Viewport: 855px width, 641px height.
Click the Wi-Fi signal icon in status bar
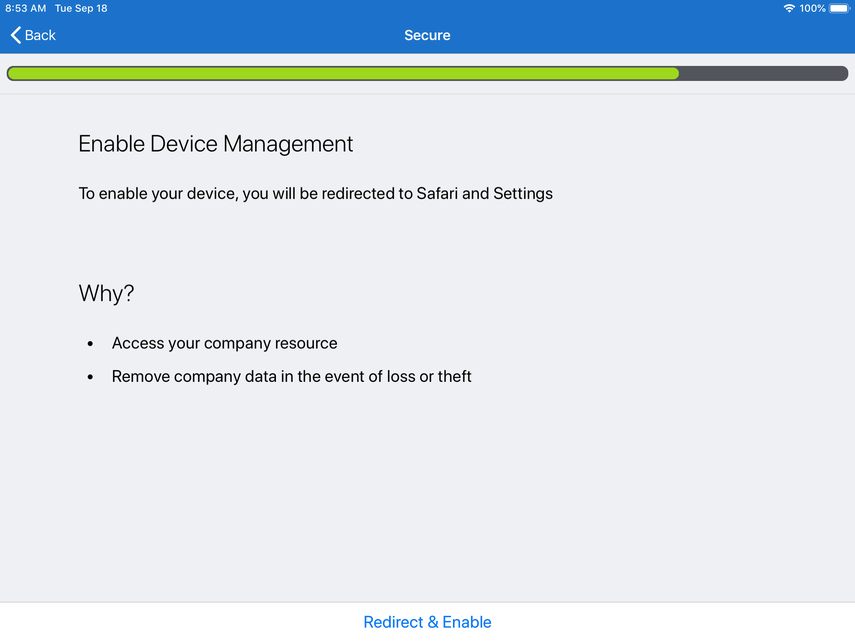pos(789,8)
